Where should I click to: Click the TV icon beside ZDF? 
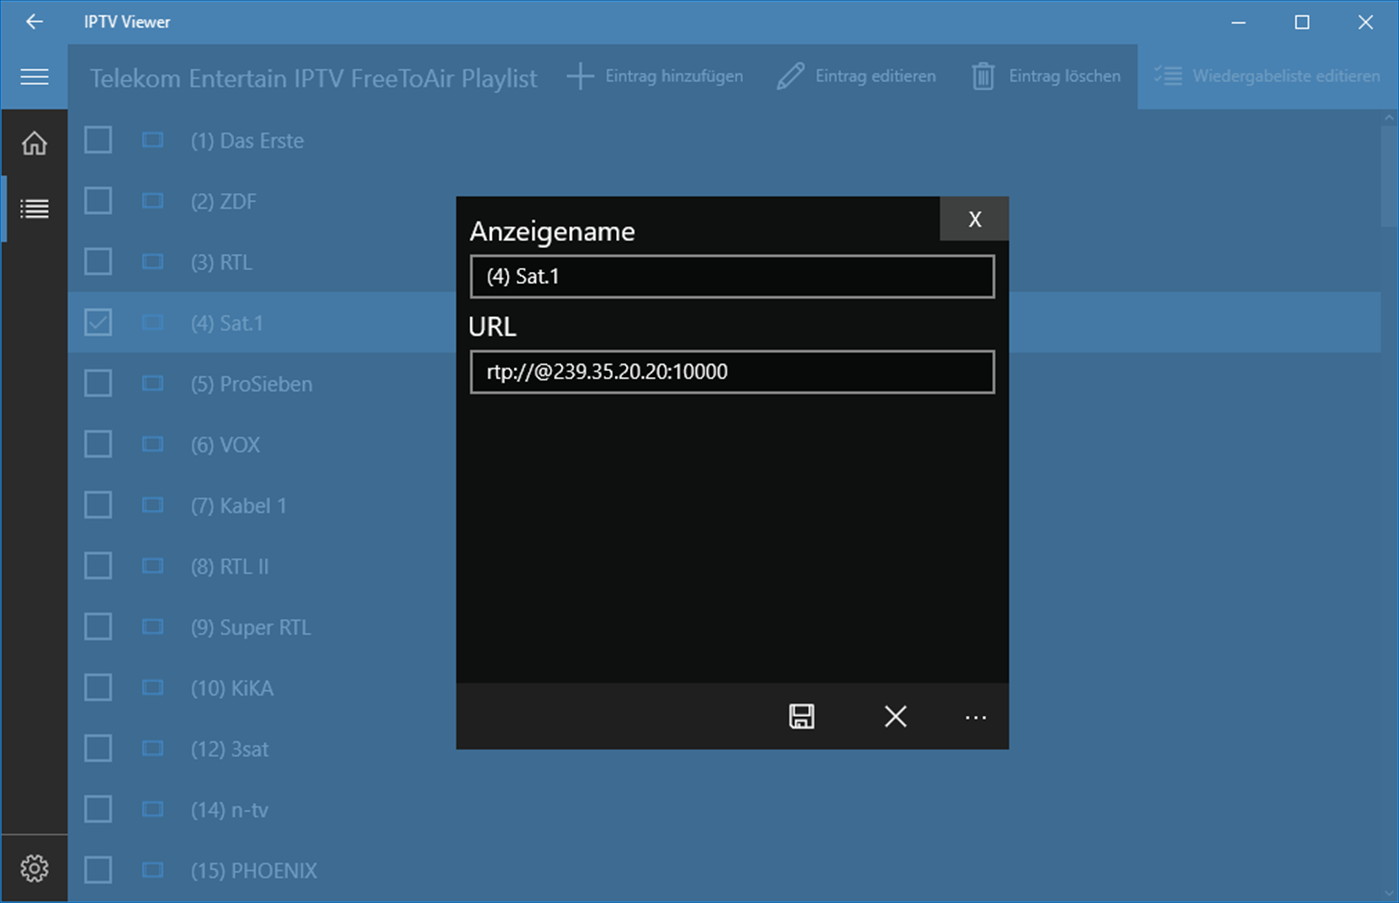(x=152, y=201)
